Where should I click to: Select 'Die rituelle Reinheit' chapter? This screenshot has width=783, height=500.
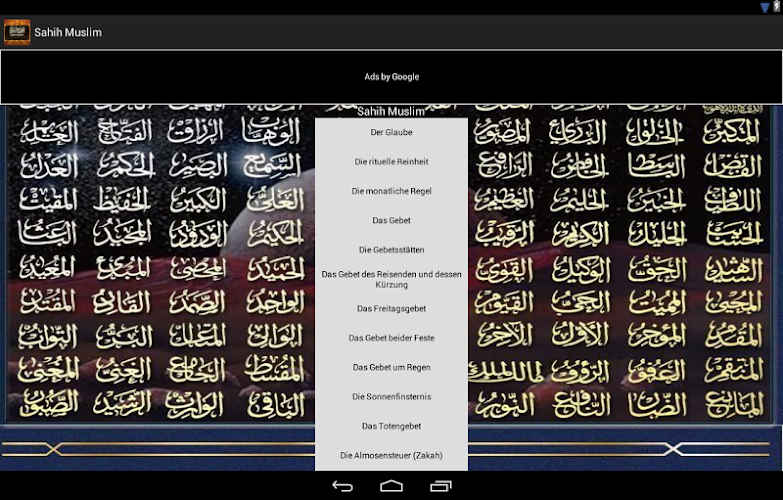[392, 162]
